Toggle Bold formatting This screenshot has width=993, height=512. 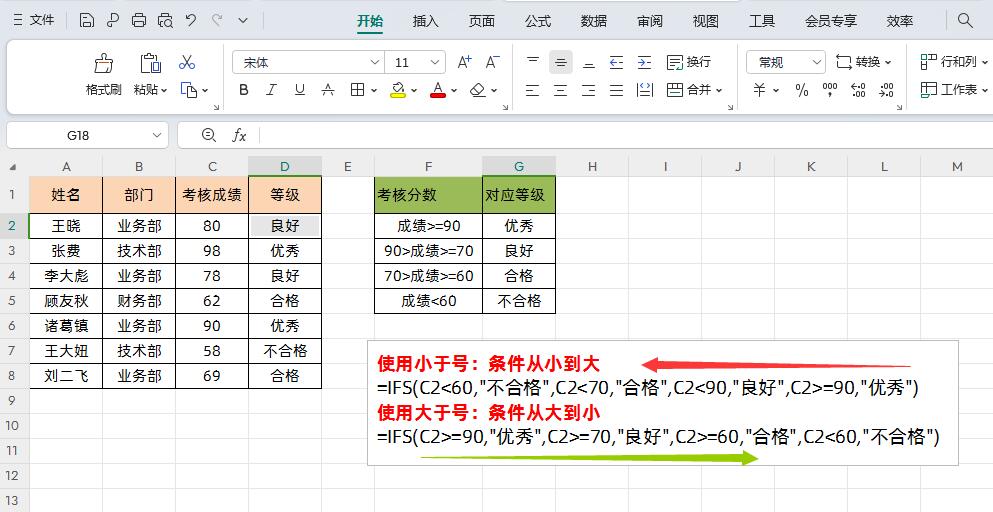(244, 90)
